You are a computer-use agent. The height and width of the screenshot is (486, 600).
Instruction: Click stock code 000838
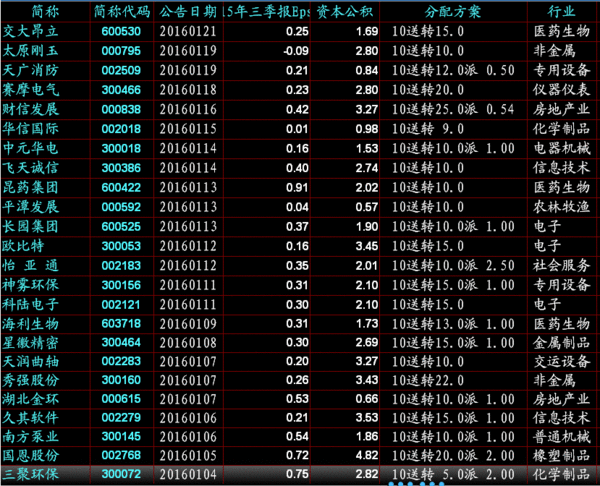tap(121, 109)
